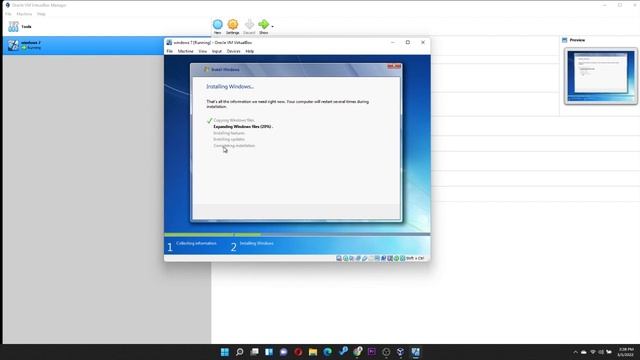Click the Preview panel header
This screenshot has width=640, height=360.
coord(573,40)
